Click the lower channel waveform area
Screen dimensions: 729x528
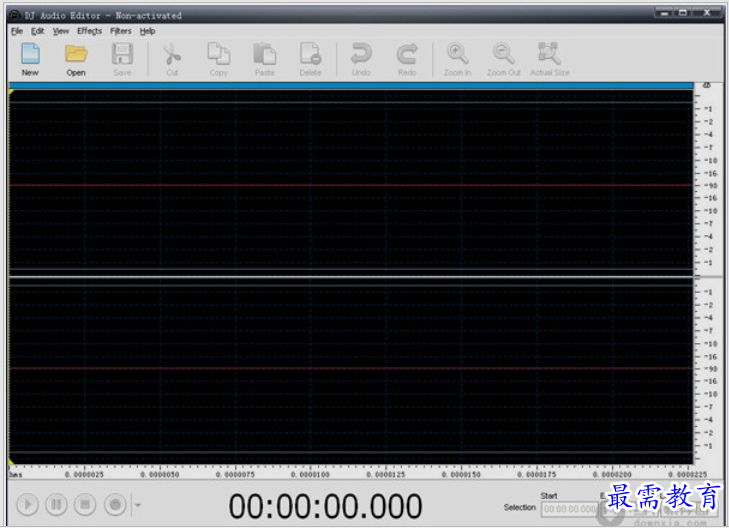pyautogui.click(x=351, y=371)
